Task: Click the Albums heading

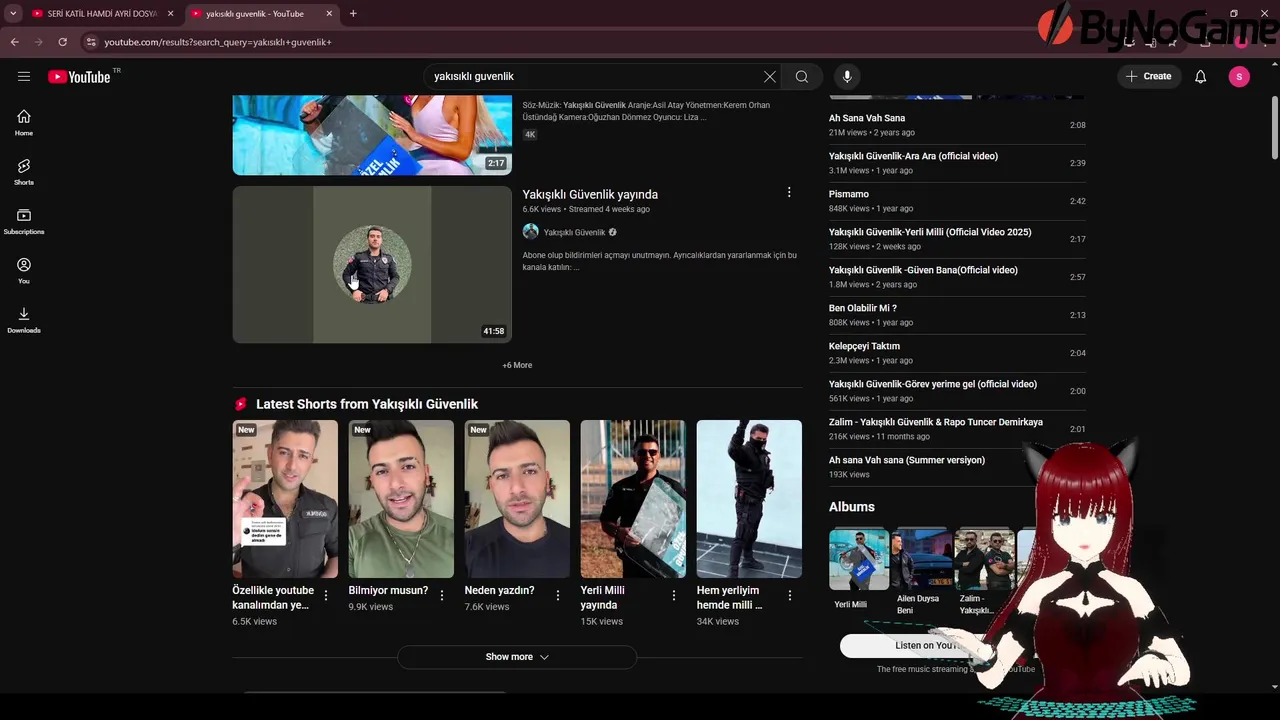Action: [852, 507]
